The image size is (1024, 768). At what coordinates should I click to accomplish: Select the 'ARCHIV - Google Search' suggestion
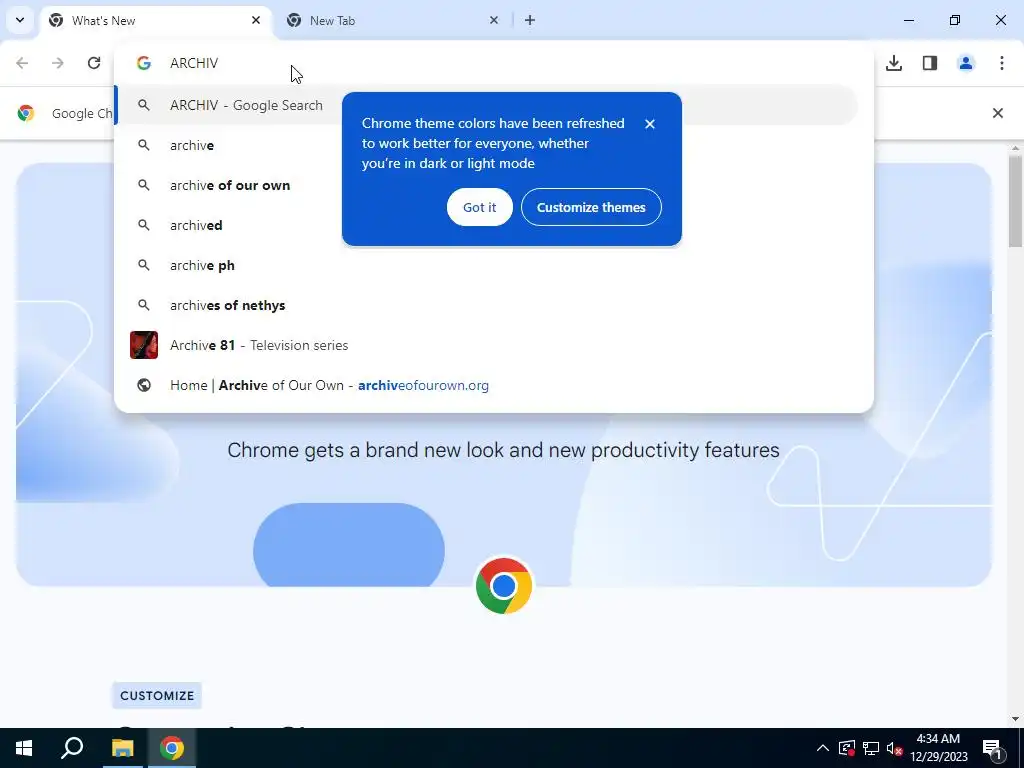click(x=486, y=105)
